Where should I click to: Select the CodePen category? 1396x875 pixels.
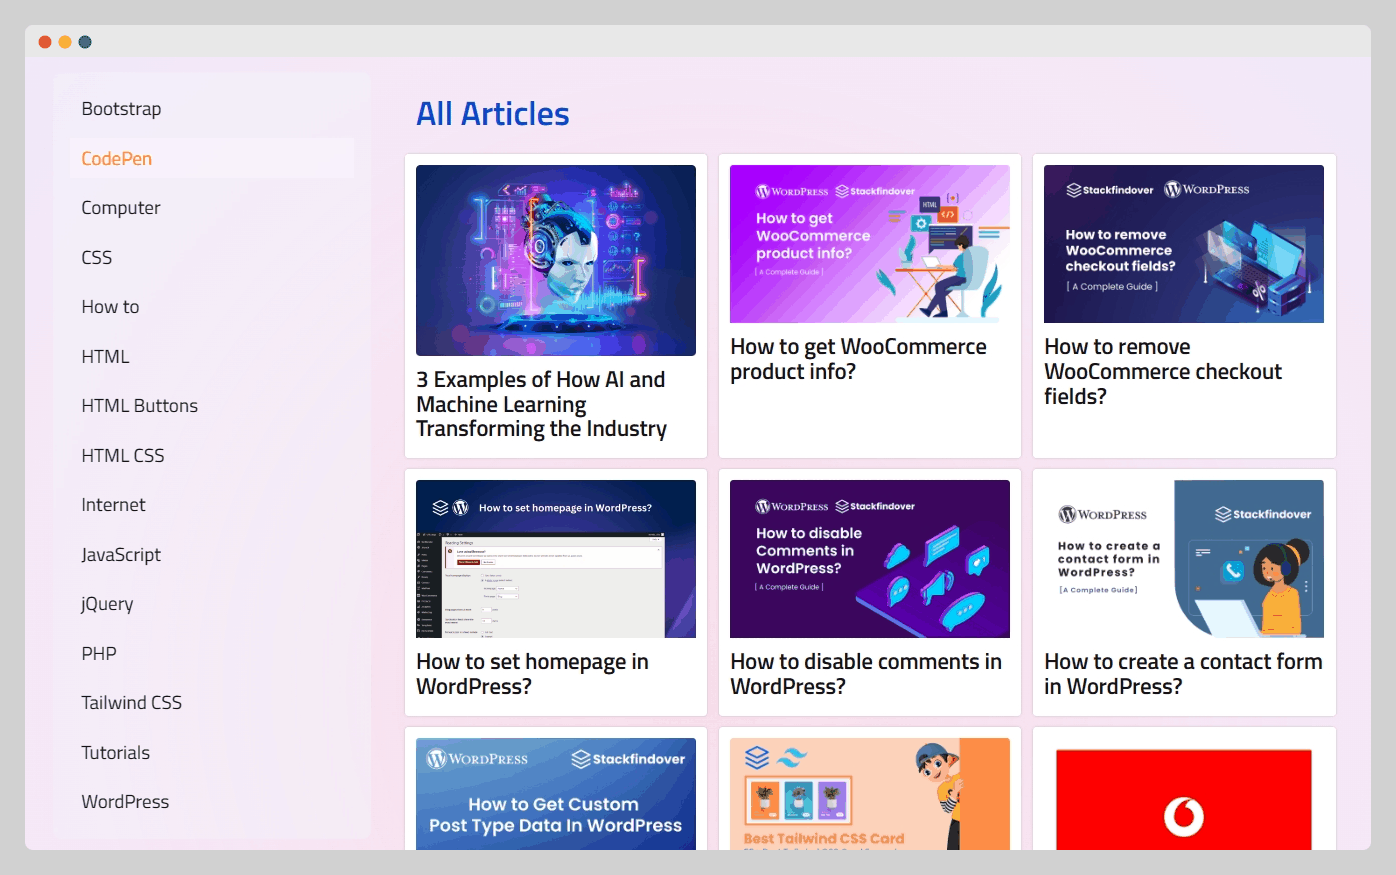pyautogui.click(x=117, y=159)
